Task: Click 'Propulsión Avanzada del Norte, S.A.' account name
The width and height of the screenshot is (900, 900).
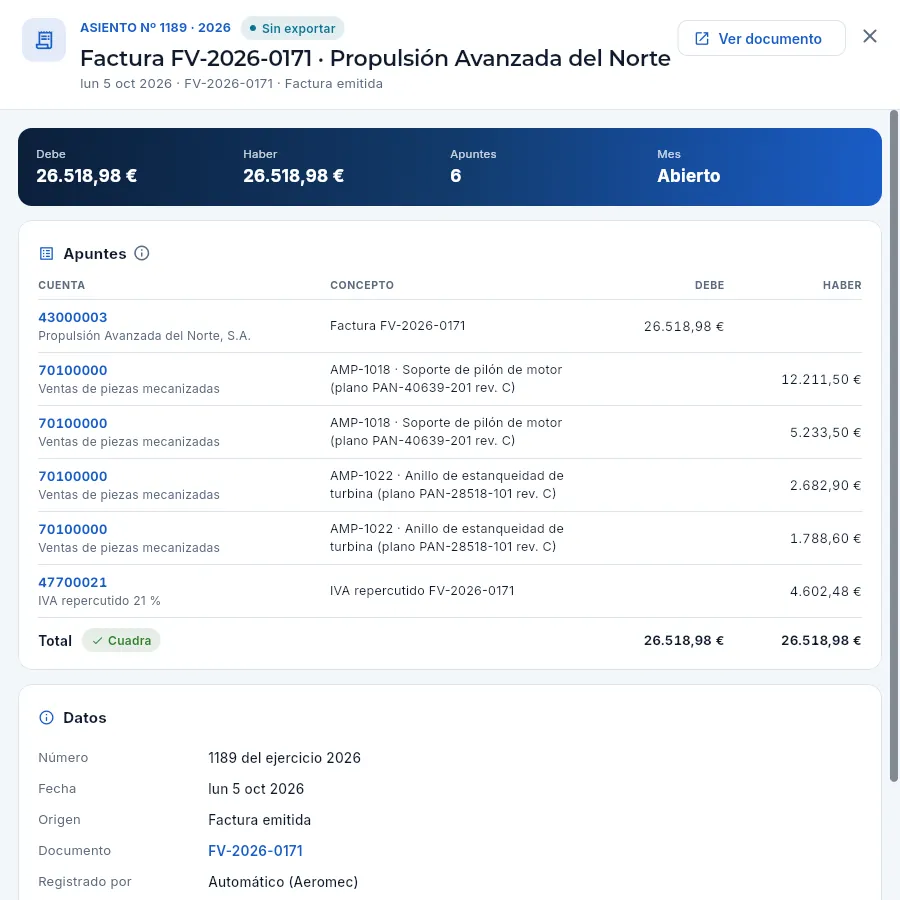Action: pyautogui.click(x=145, y=336)
